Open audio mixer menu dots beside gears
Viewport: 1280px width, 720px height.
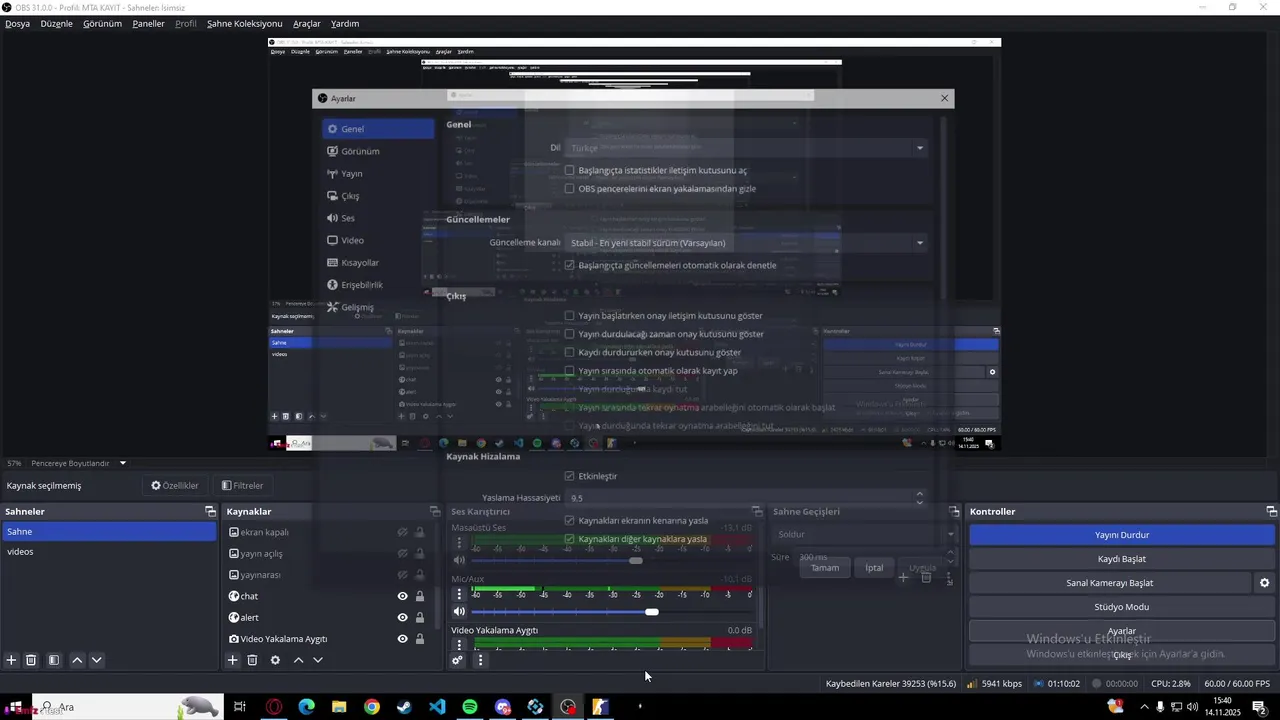point(480,660)
